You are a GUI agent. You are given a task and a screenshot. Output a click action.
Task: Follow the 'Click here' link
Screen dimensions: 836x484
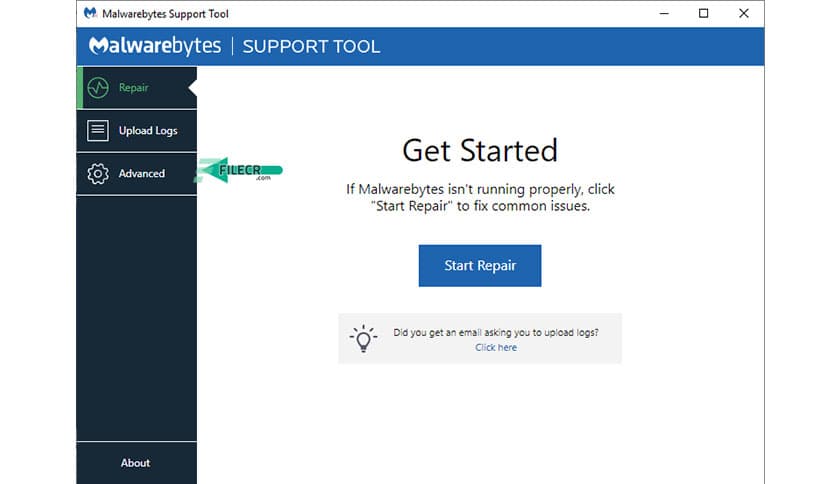click(496, 348)
